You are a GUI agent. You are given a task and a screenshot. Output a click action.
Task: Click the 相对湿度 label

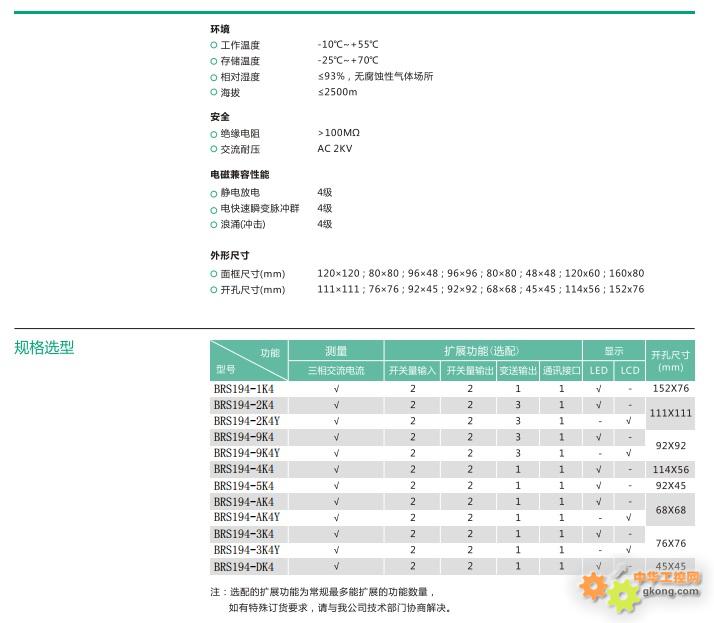pyautogui.click(x=240, y=77)
